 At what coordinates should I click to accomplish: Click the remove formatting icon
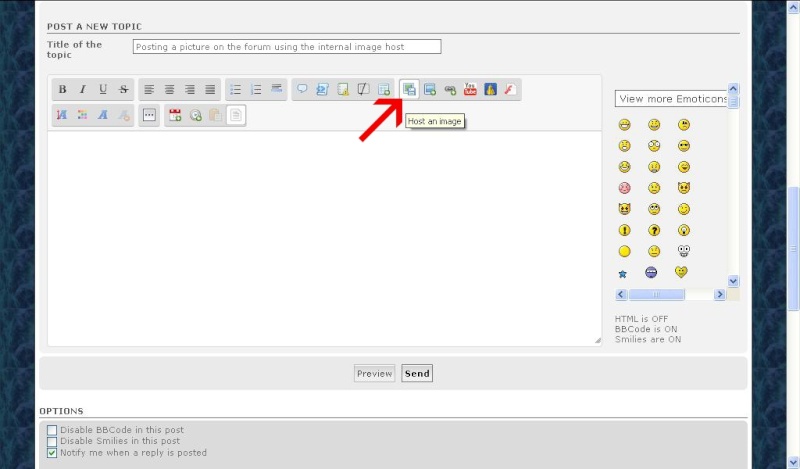pyautogui.click(x=123, y=115)
